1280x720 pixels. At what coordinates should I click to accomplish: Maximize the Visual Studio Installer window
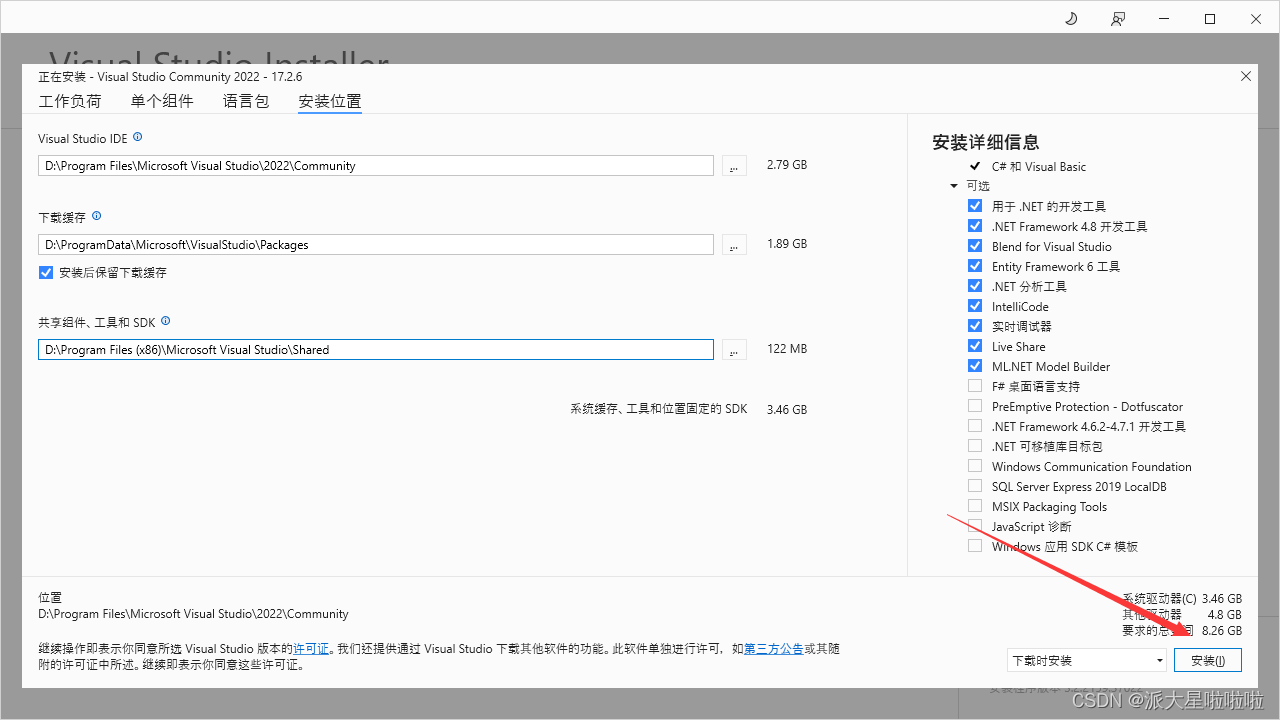(1209, 18)
